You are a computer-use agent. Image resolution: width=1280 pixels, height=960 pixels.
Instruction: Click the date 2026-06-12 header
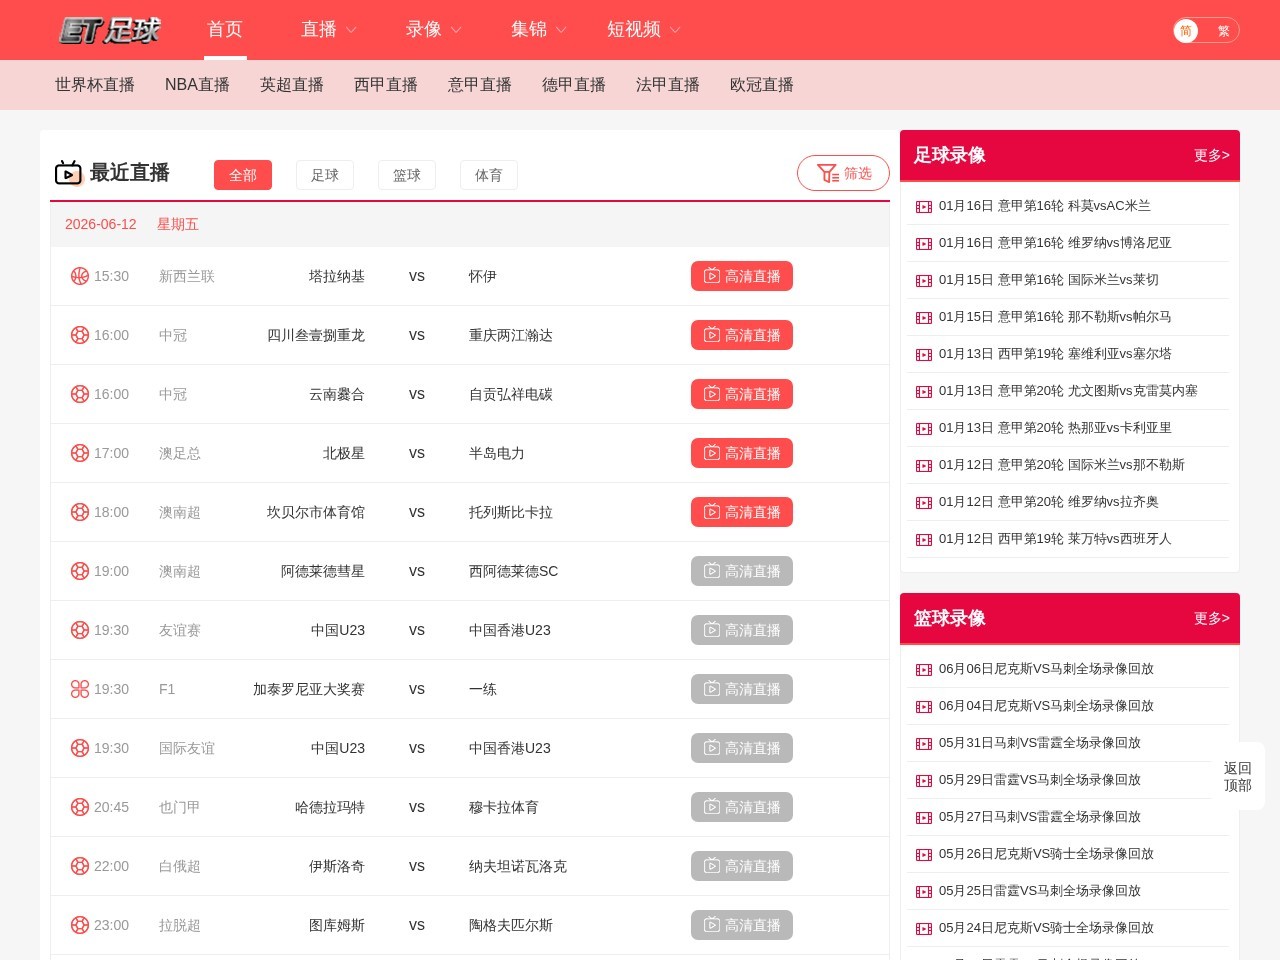point(101,224)
